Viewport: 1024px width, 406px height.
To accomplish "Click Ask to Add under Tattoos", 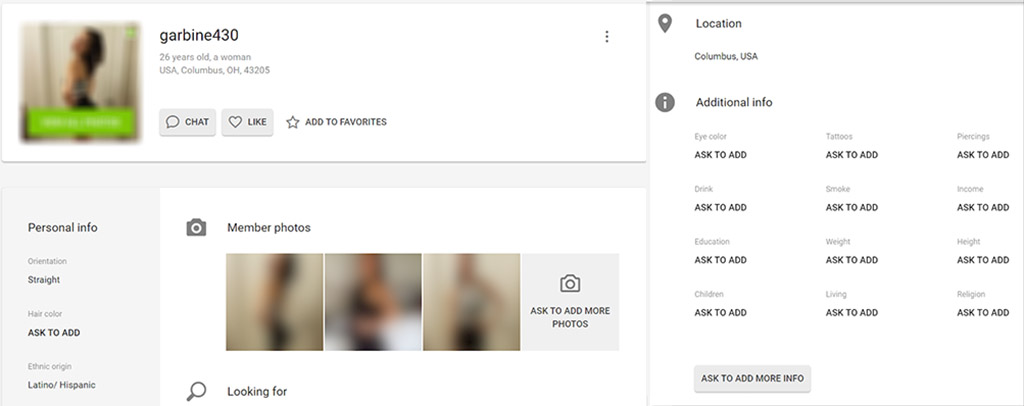I will [x=852, y=155].
